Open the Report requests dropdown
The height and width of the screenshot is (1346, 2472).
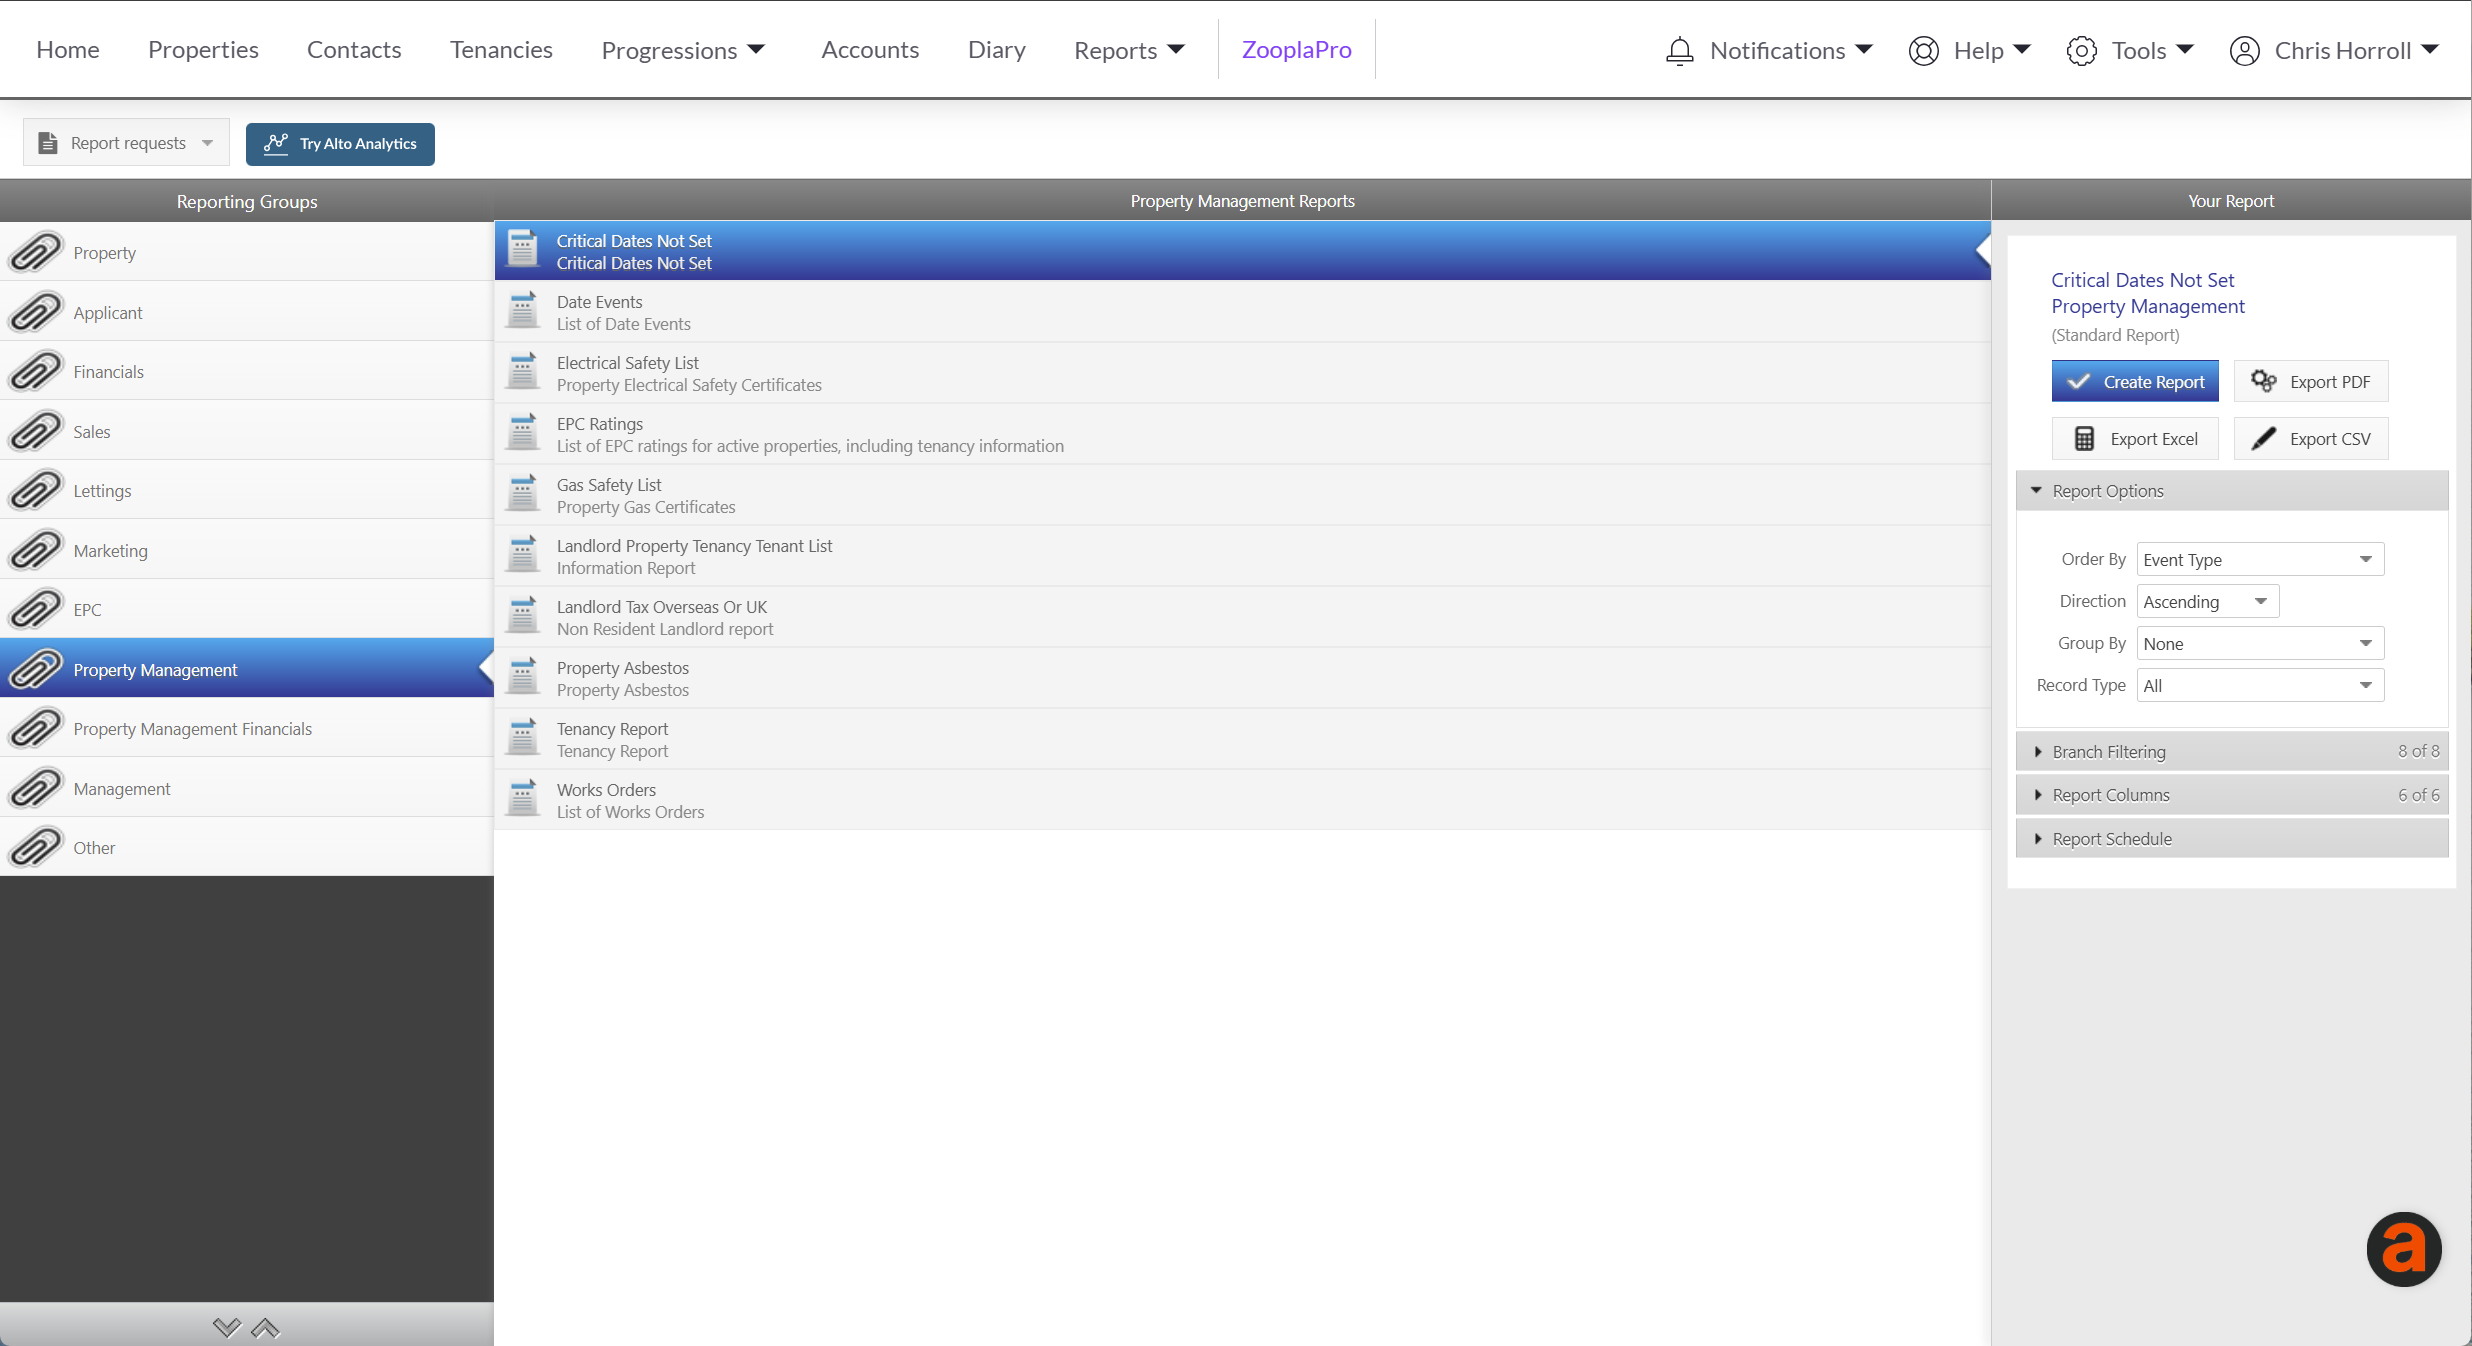[x=126, y=143]
